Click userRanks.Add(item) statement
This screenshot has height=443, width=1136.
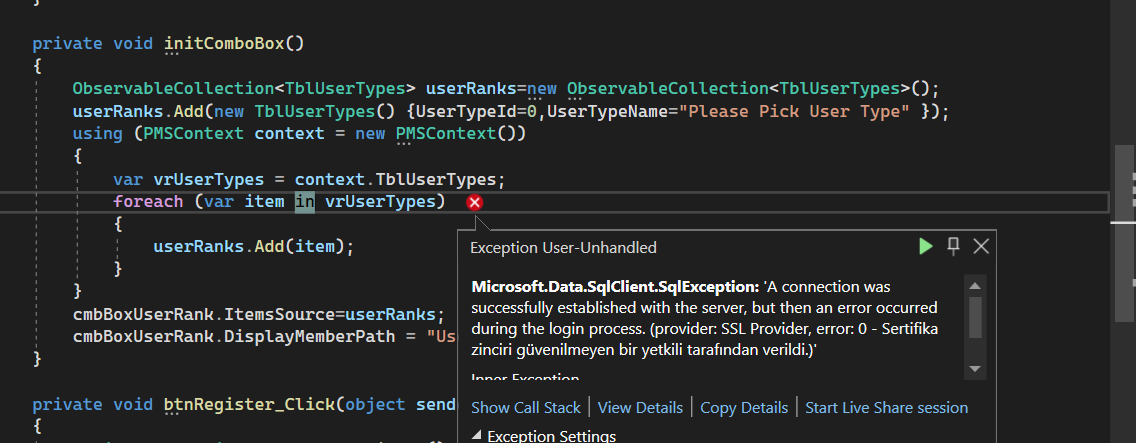point(254,246)
